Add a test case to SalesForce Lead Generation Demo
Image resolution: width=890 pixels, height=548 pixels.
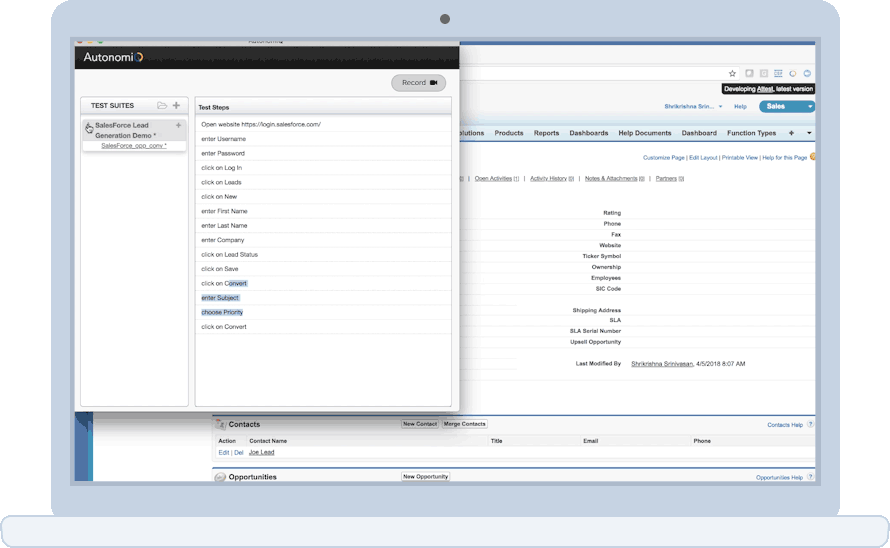pos(178,126)
